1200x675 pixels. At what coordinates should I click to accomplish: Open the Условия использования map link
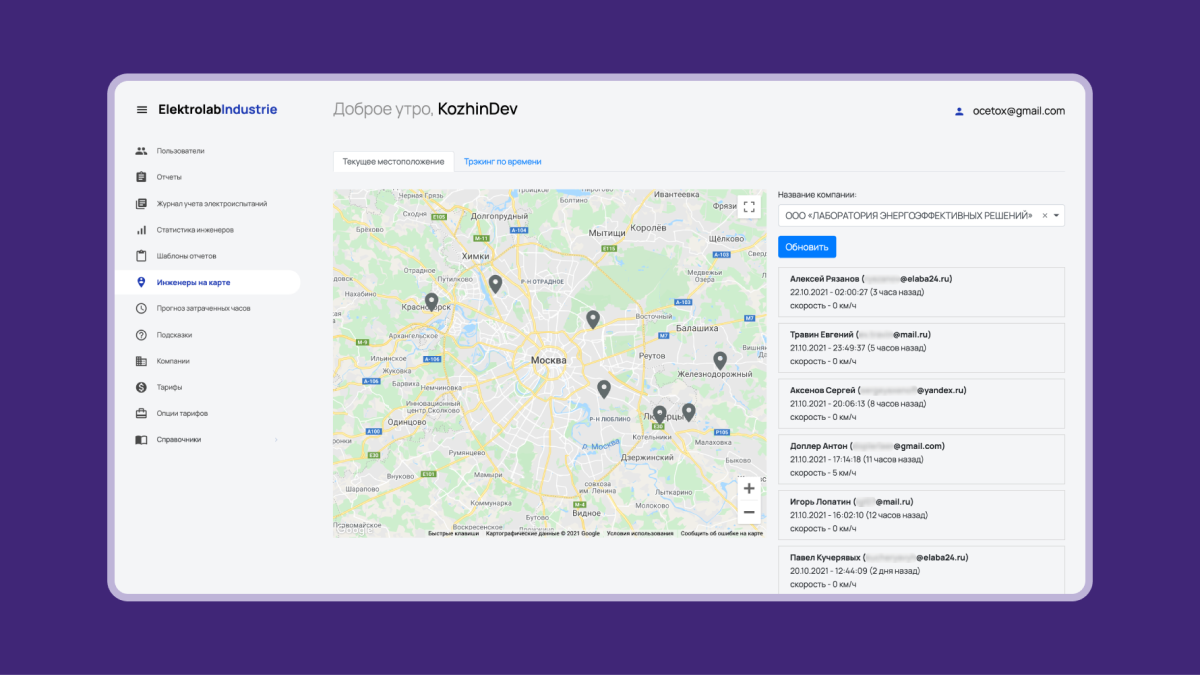click(x=640, y=534)
